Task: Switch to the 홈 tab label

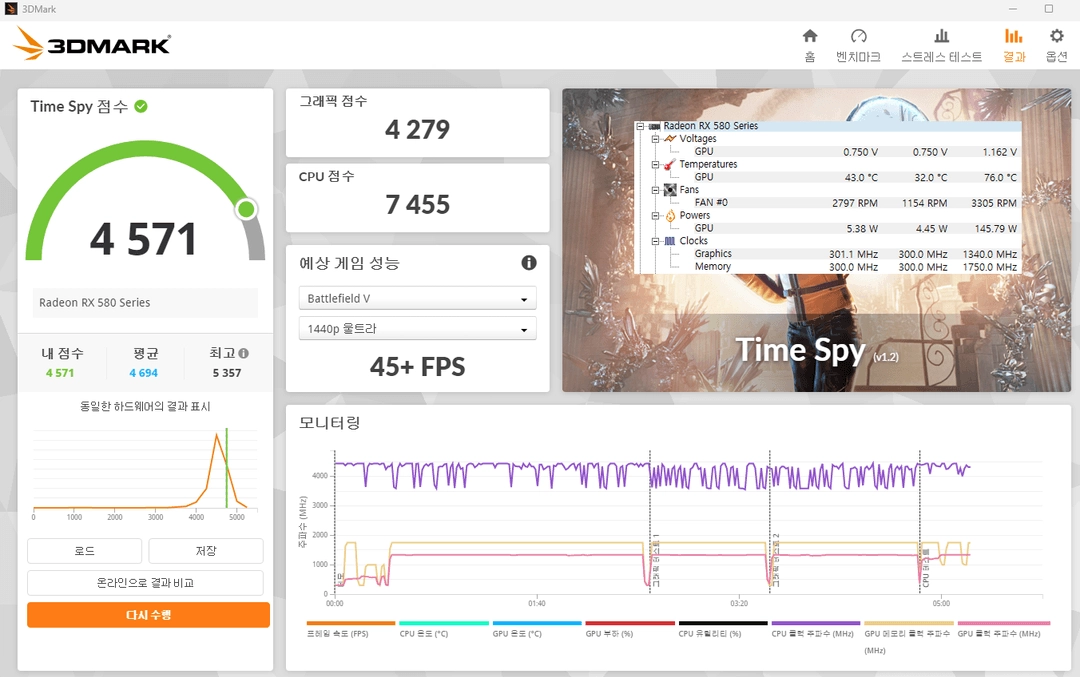Action: click(x=810, y=56)
